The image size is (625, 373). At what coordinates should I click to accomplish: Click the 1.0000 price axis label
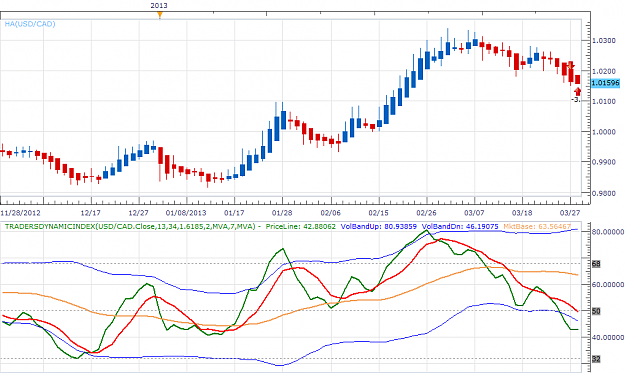(x=604, y=132)
